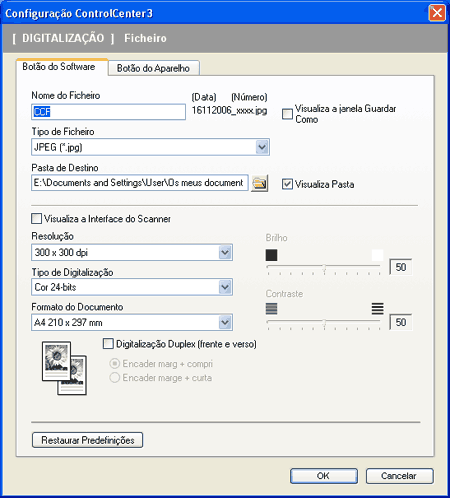Screen dimensions: 450x498
Task: Open Formato do Documento A4 dropdown
Action: point(225,322)
